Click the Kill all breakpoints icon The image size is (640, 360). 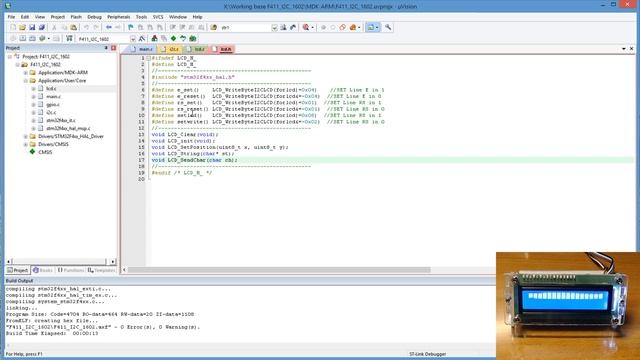(x=352, y=27)
